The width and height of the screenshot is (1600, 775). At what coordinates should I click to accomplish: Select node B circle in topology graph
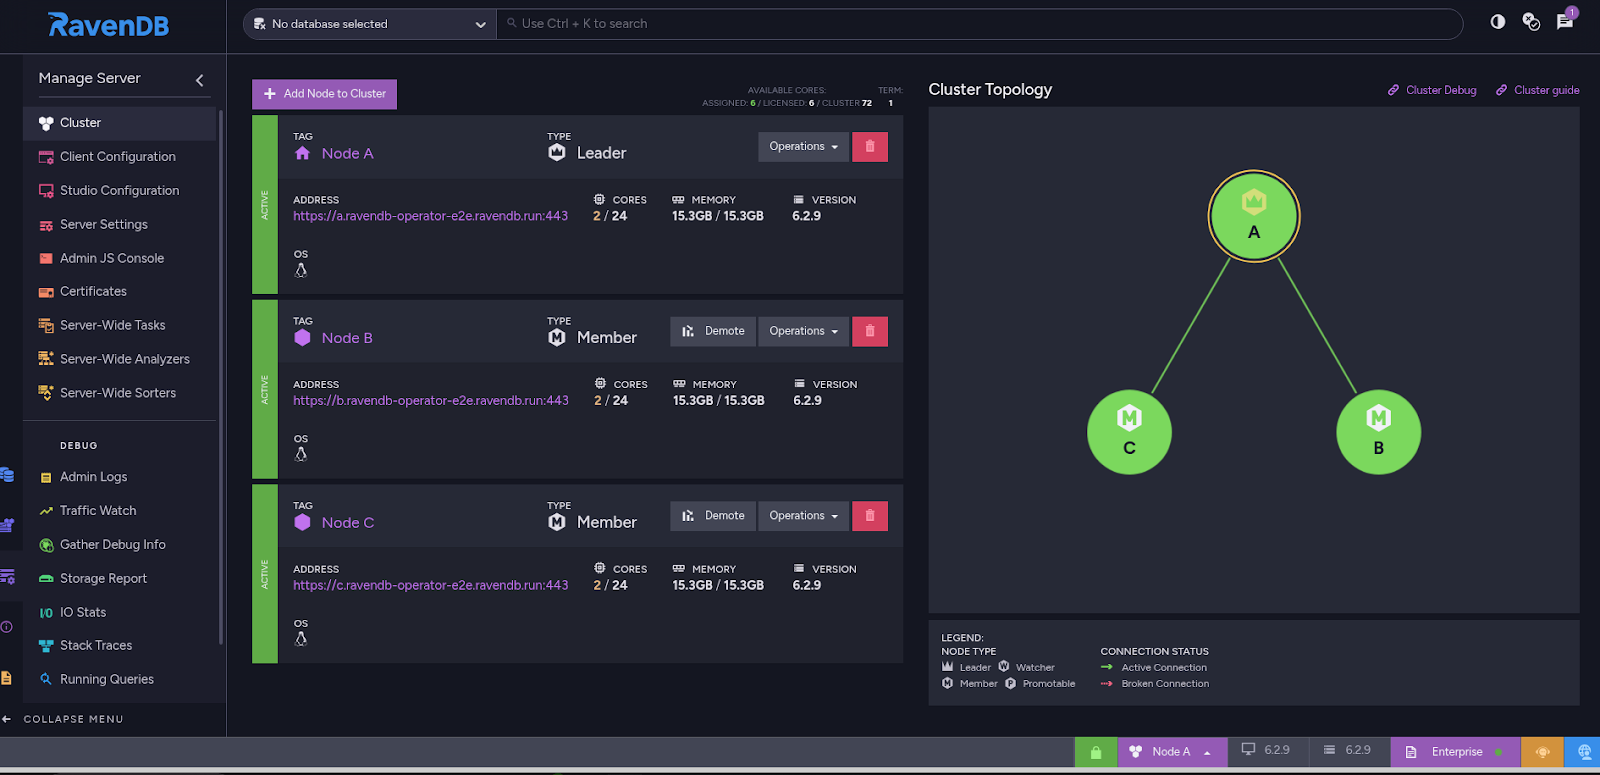tap(1378, 432)
